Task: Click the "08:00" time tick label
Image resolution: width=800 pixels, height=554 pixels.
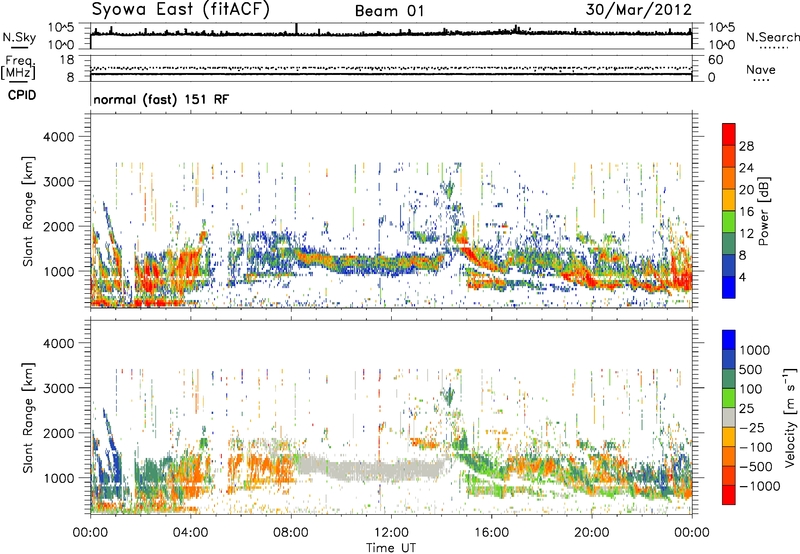Action: 291,533
